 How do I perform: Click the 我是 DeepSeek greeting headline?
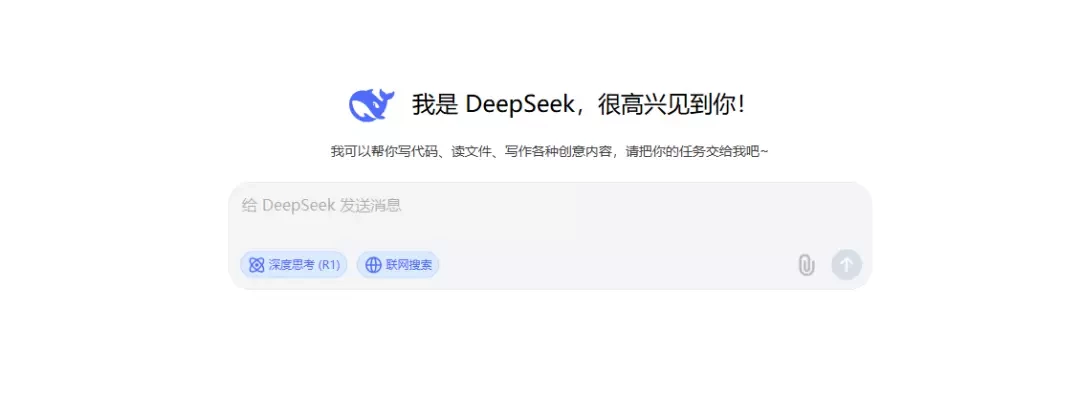(x=579, y=105)
